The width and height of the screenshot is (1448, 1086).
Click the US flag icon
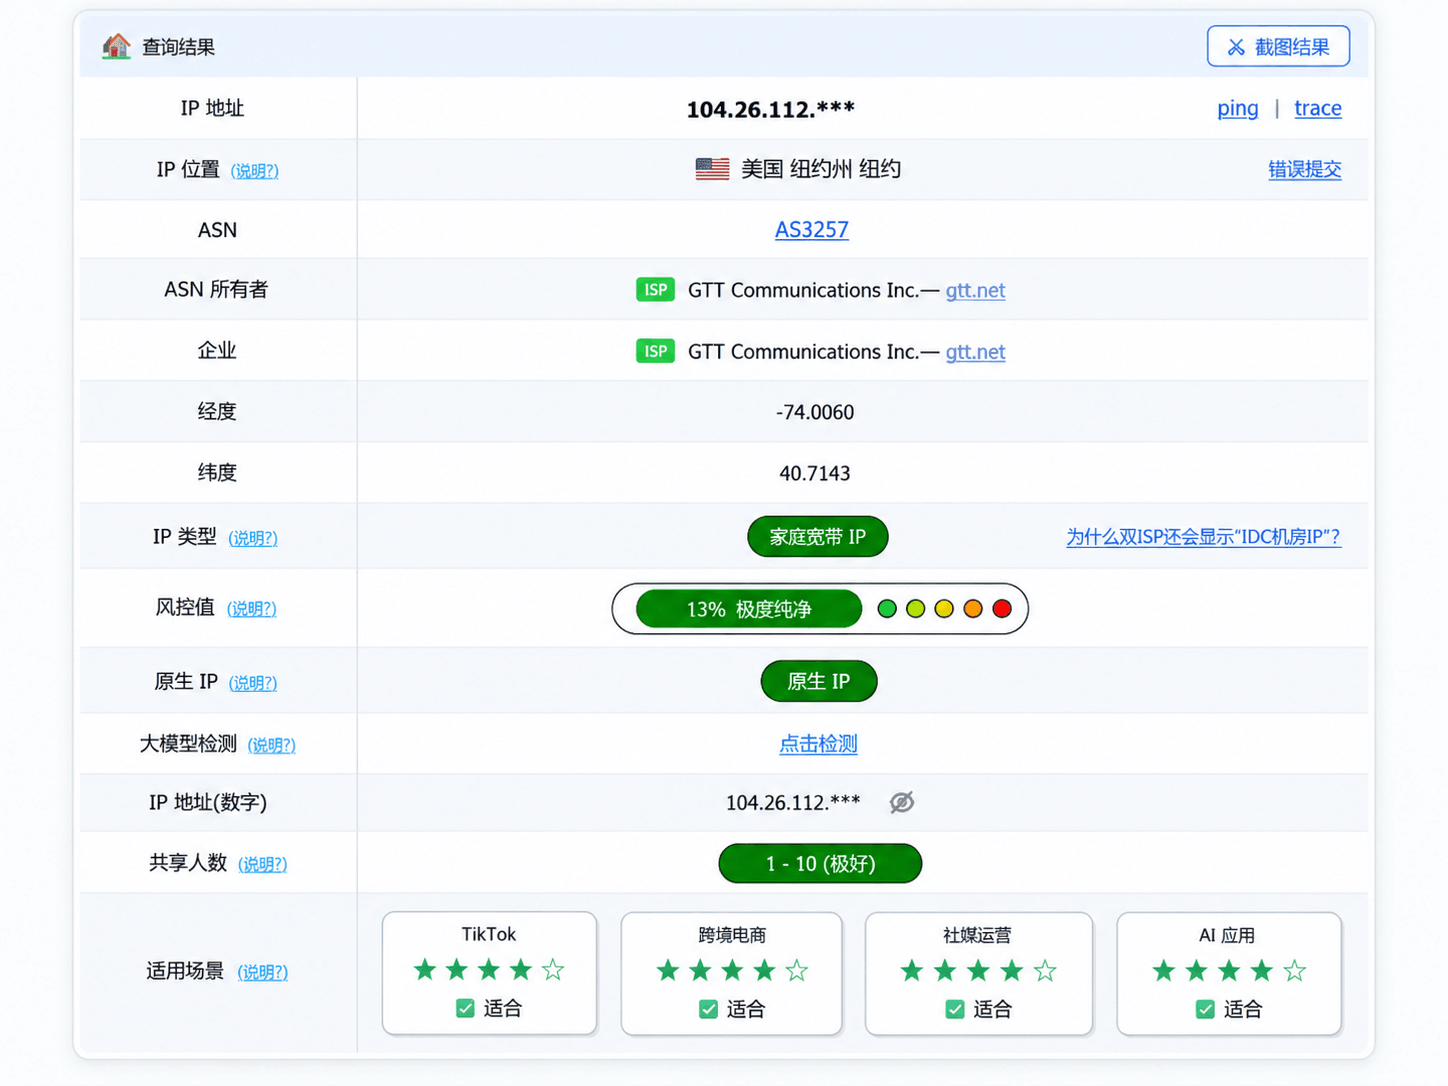point(712,169)
